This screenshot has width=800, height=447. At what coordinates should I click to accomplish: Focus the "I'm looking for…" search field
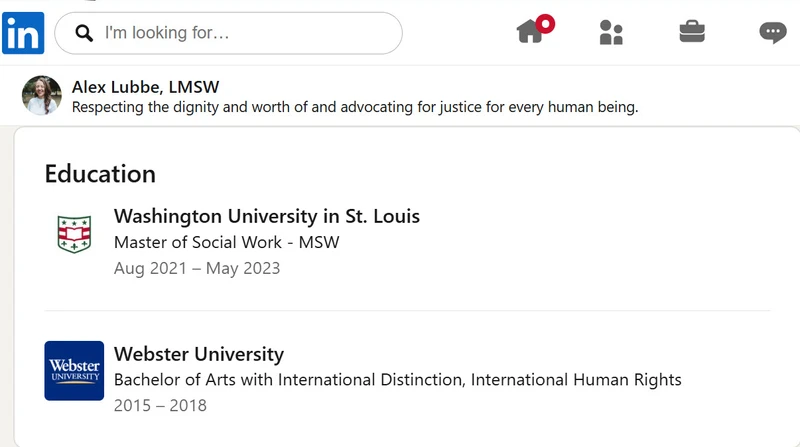(228, 33)
